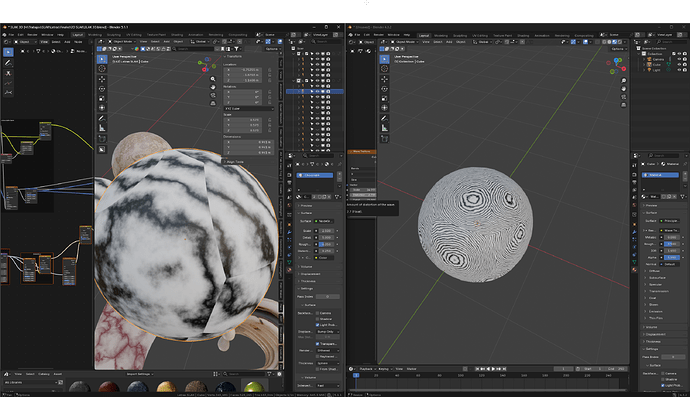Hide the Camera object in right outliner
Viewport: 690px width, 397px height.
(679, 59)
